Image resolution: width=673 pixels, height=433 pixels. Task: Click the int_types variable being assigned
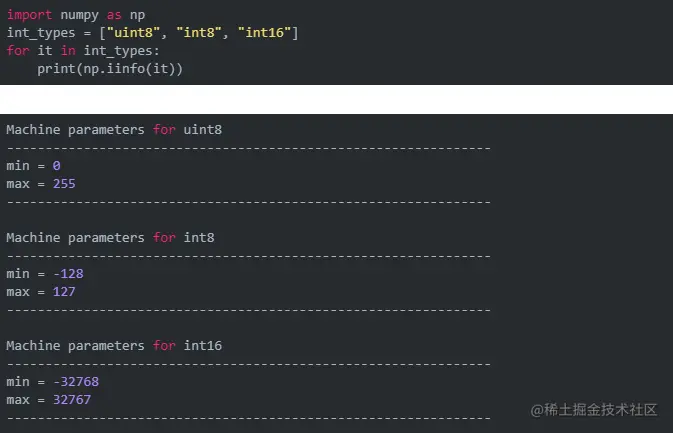40,33
